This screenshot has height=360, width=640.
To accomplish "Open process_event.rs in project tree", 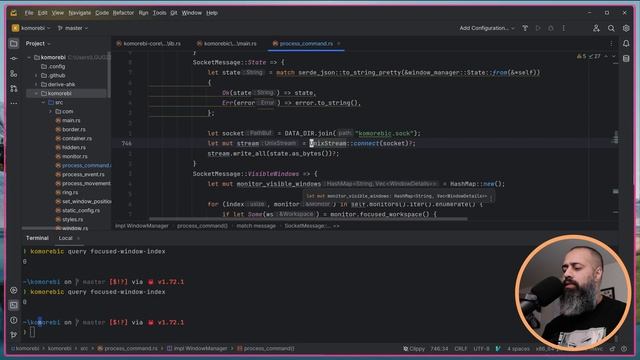I will (80, 174).
